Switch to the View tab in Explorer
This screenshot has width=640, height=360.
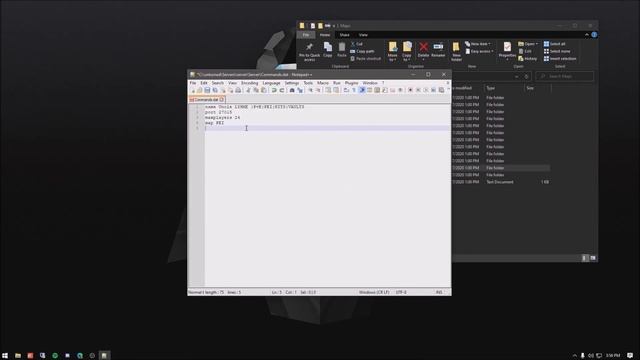[x=363, y=35]
